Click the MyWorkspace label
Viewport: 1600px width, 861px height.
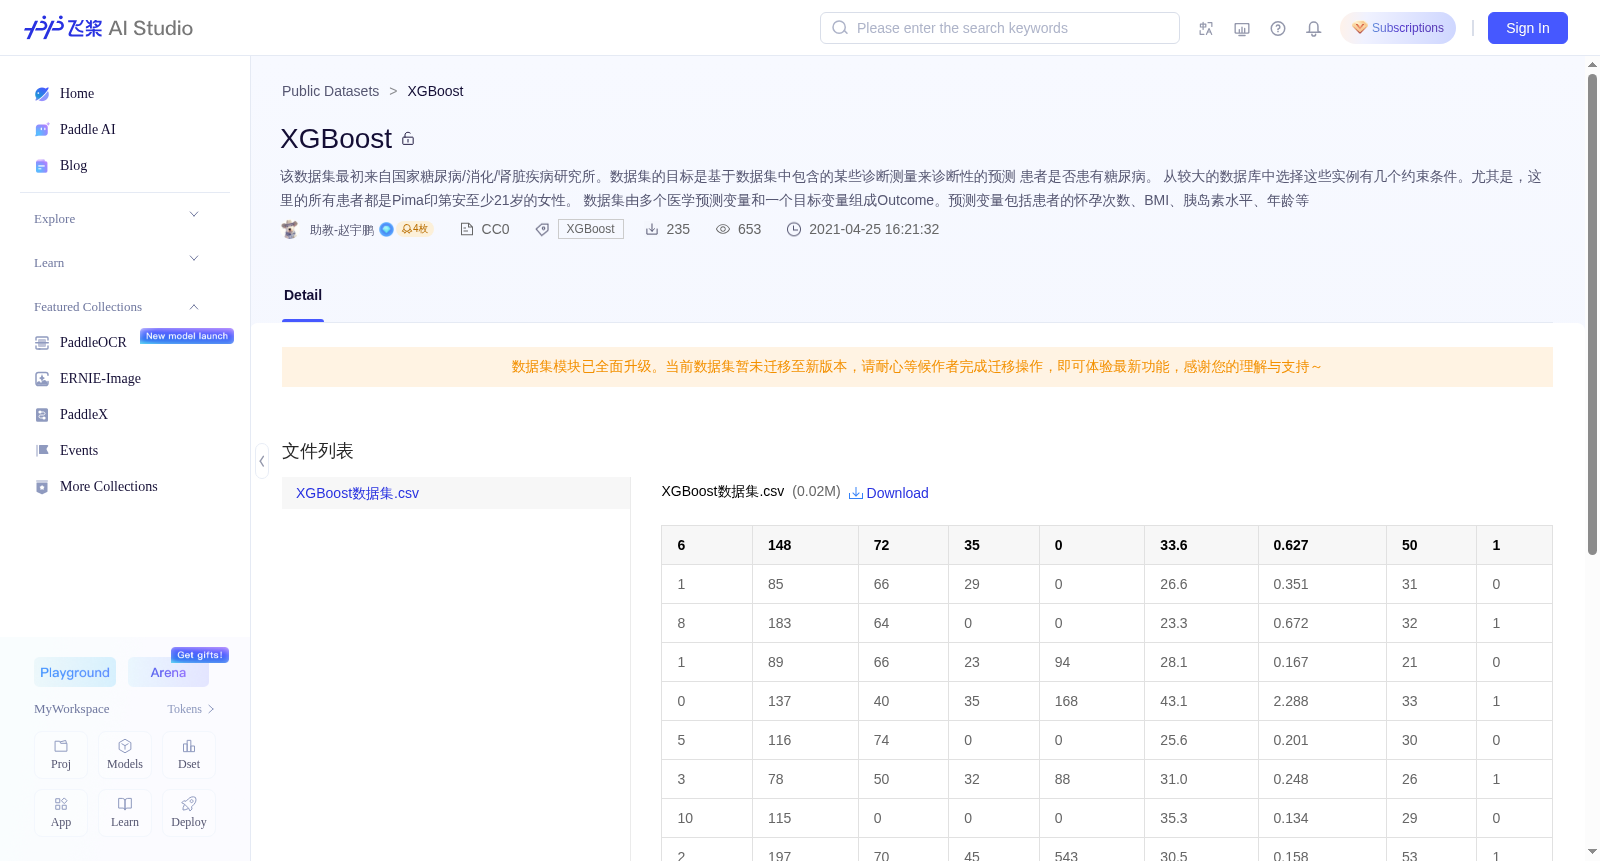[x=72, y=709]
